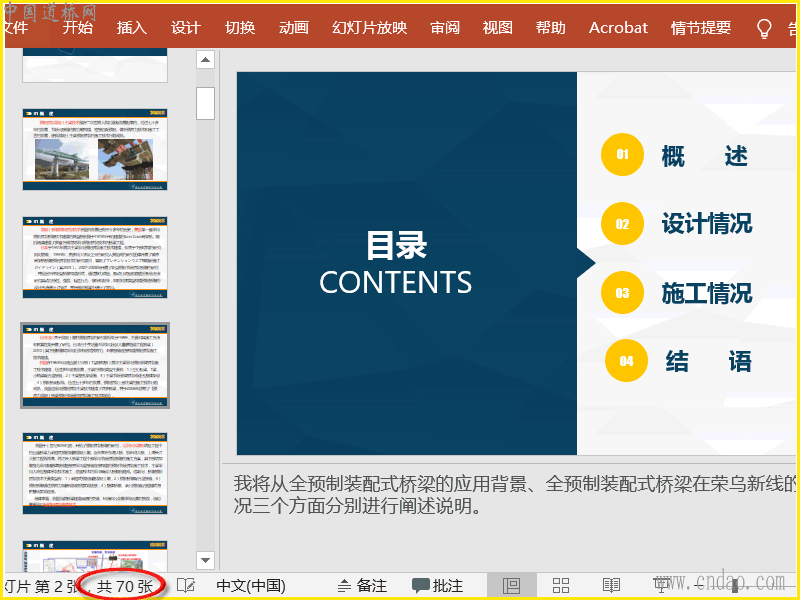The height and width of the screenshot is (600, 800).
Task: Click the Tell Me lightbulb icon
Action: (x=764, y=28)
